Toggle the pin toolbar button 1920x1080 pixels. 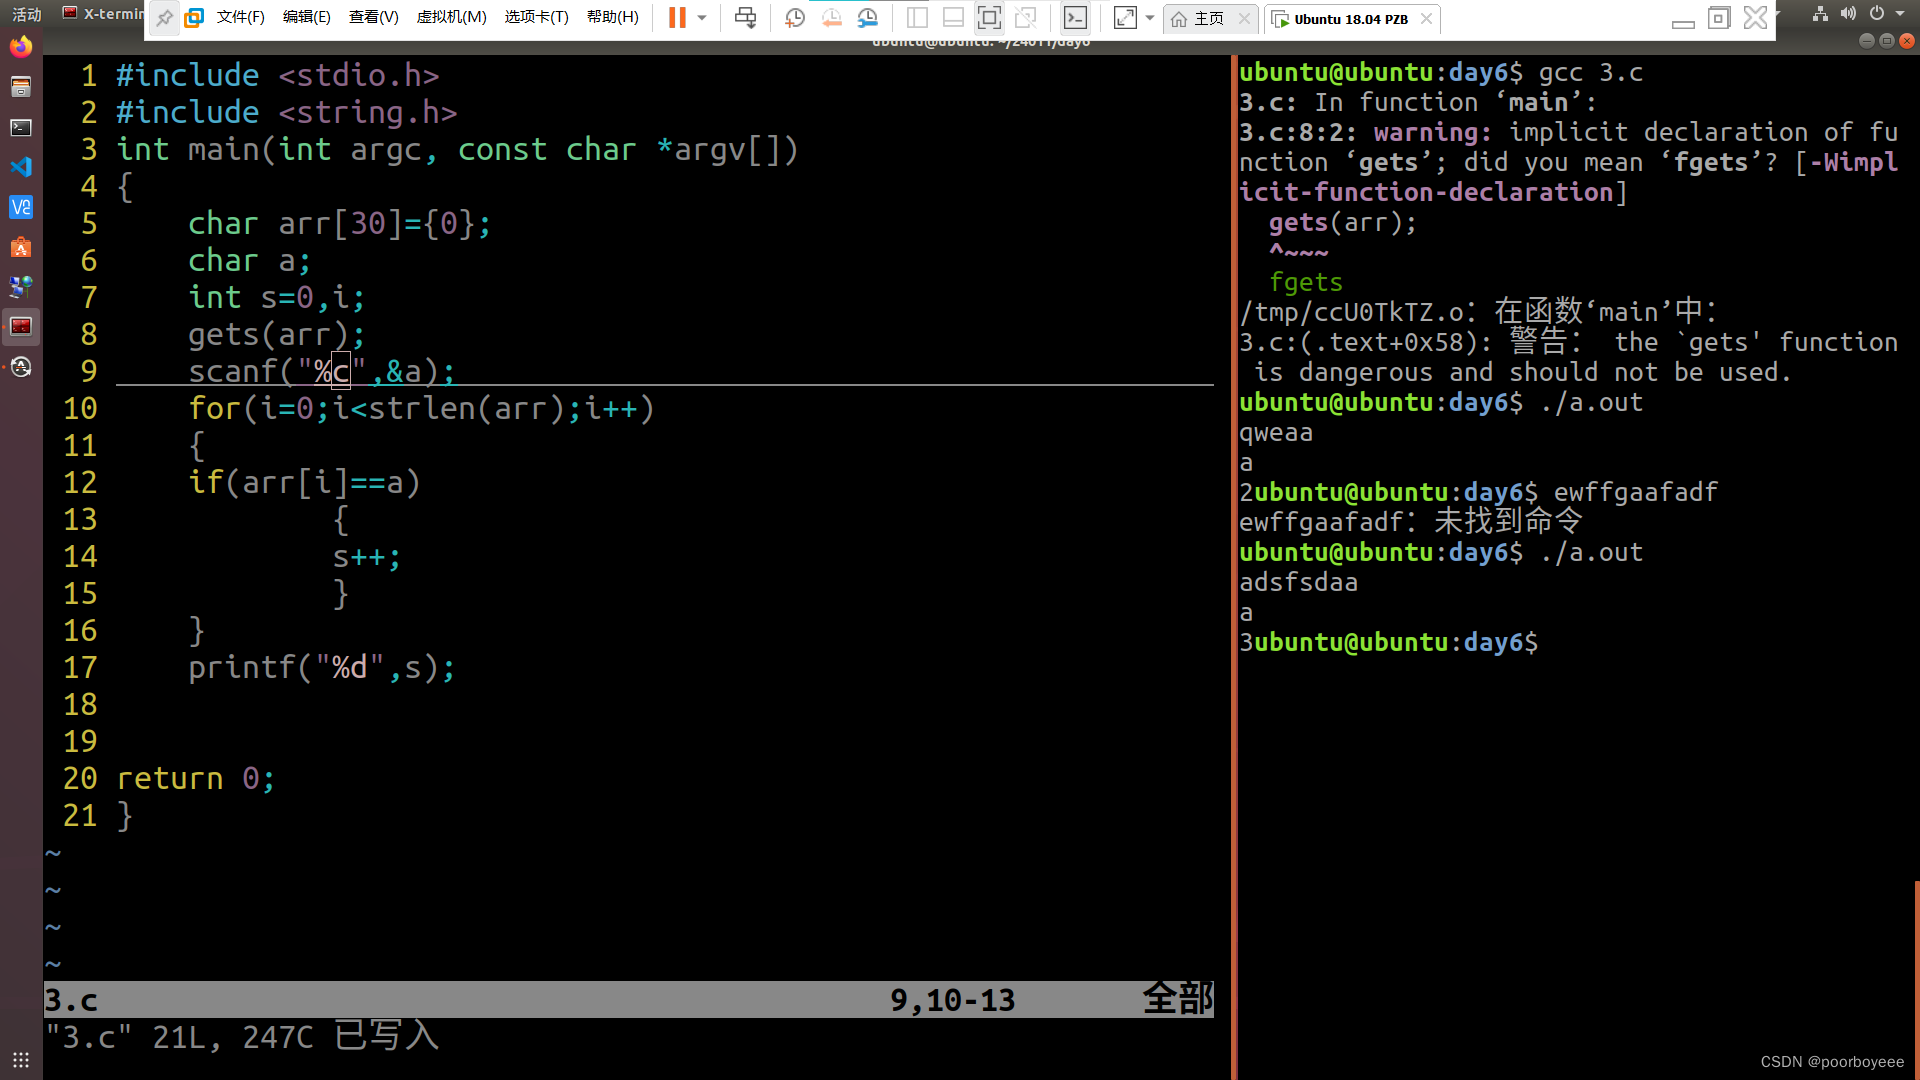click(x=164, y=17)
